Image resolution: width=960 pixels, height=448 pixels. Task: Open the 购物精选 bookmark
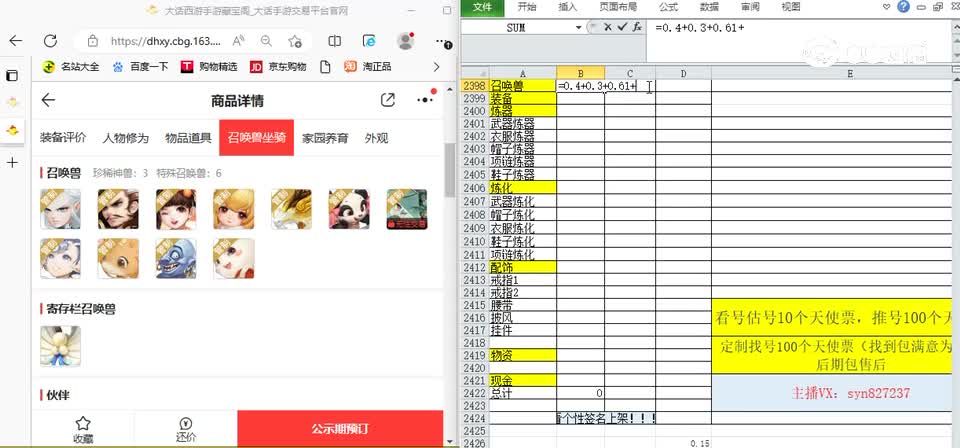[x=209, y=67]
